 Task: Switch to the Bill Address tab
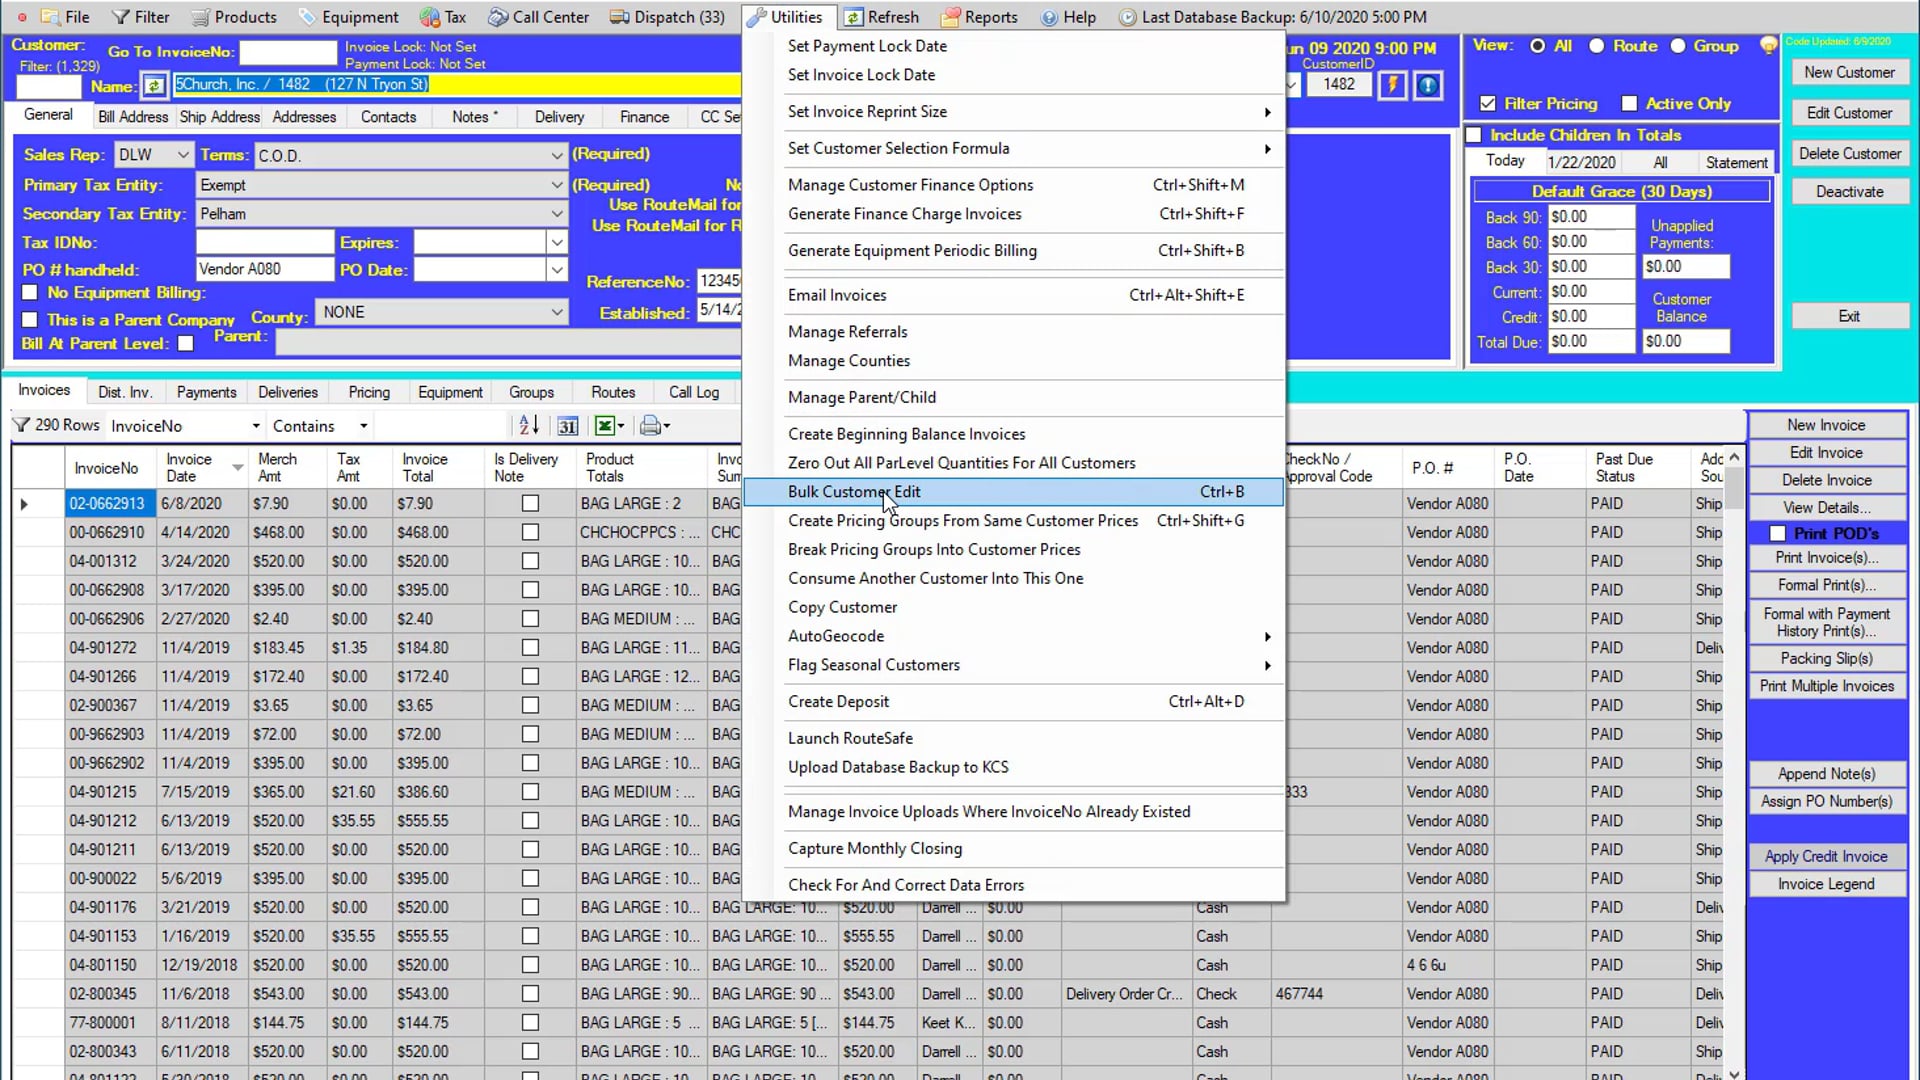pyautogui.click(x=133, y=117)
